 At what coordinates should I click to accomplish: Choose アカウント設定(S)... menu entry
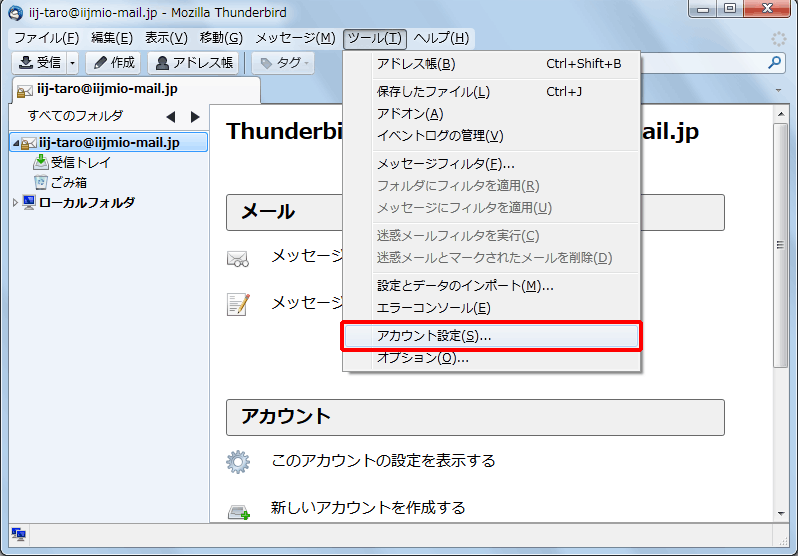491,336
